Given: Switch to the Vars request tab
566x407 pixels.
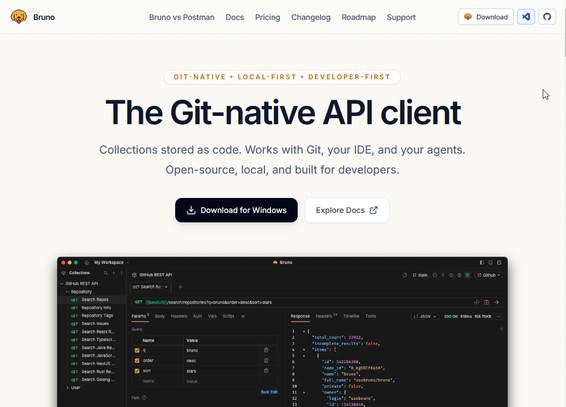Looking at the screenshot, I should (x=212, y=316).
